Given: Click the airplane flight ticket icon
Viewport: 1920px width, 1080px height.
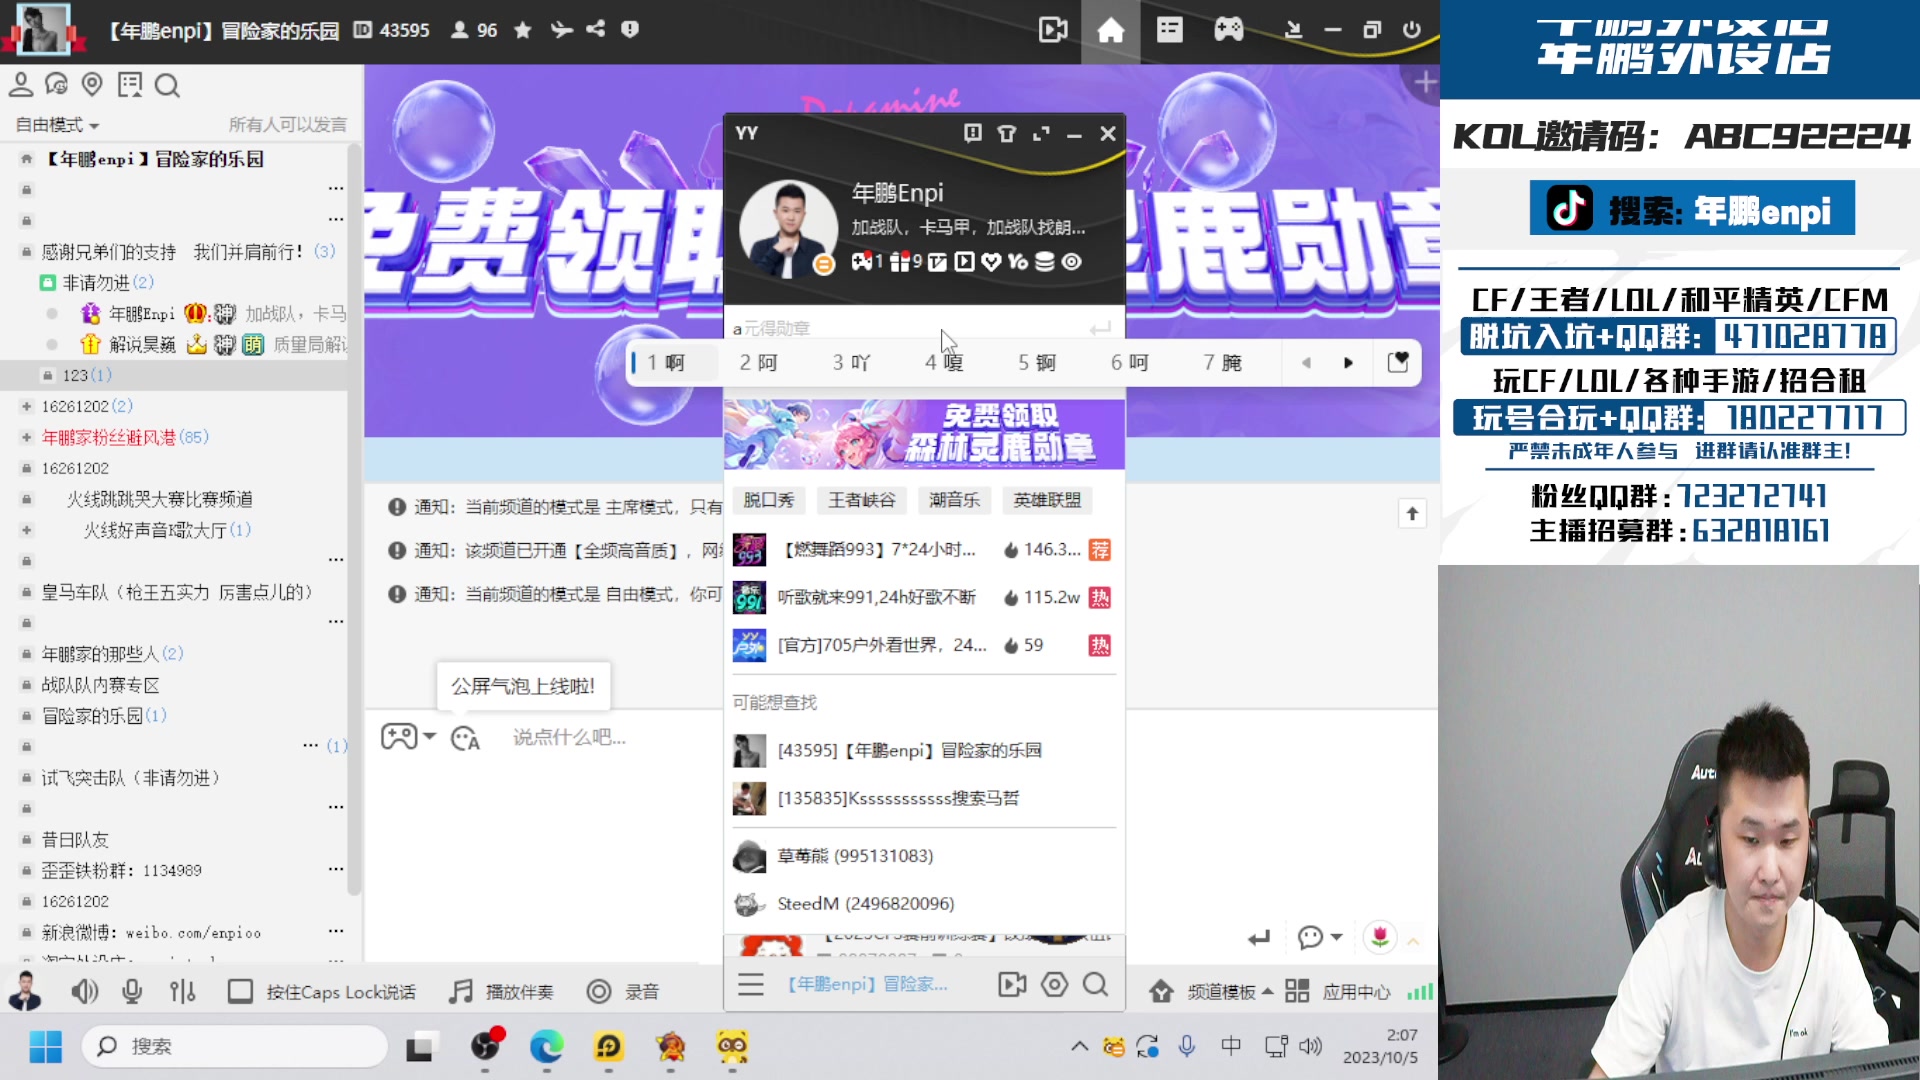Looking at the screenshot, I should tap(561, 30).
